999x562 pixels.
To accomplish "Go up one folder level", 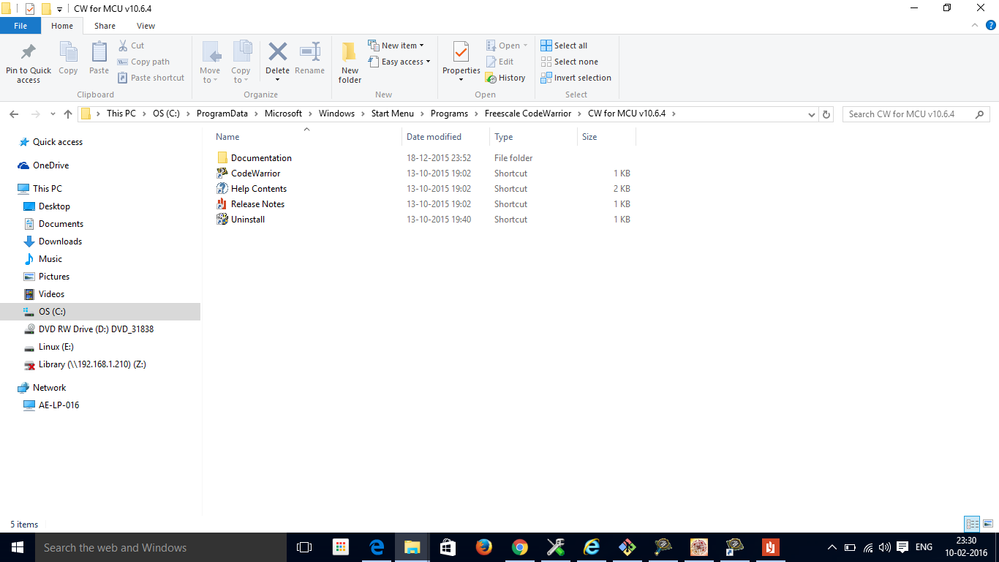I will (x=68, y=114).
